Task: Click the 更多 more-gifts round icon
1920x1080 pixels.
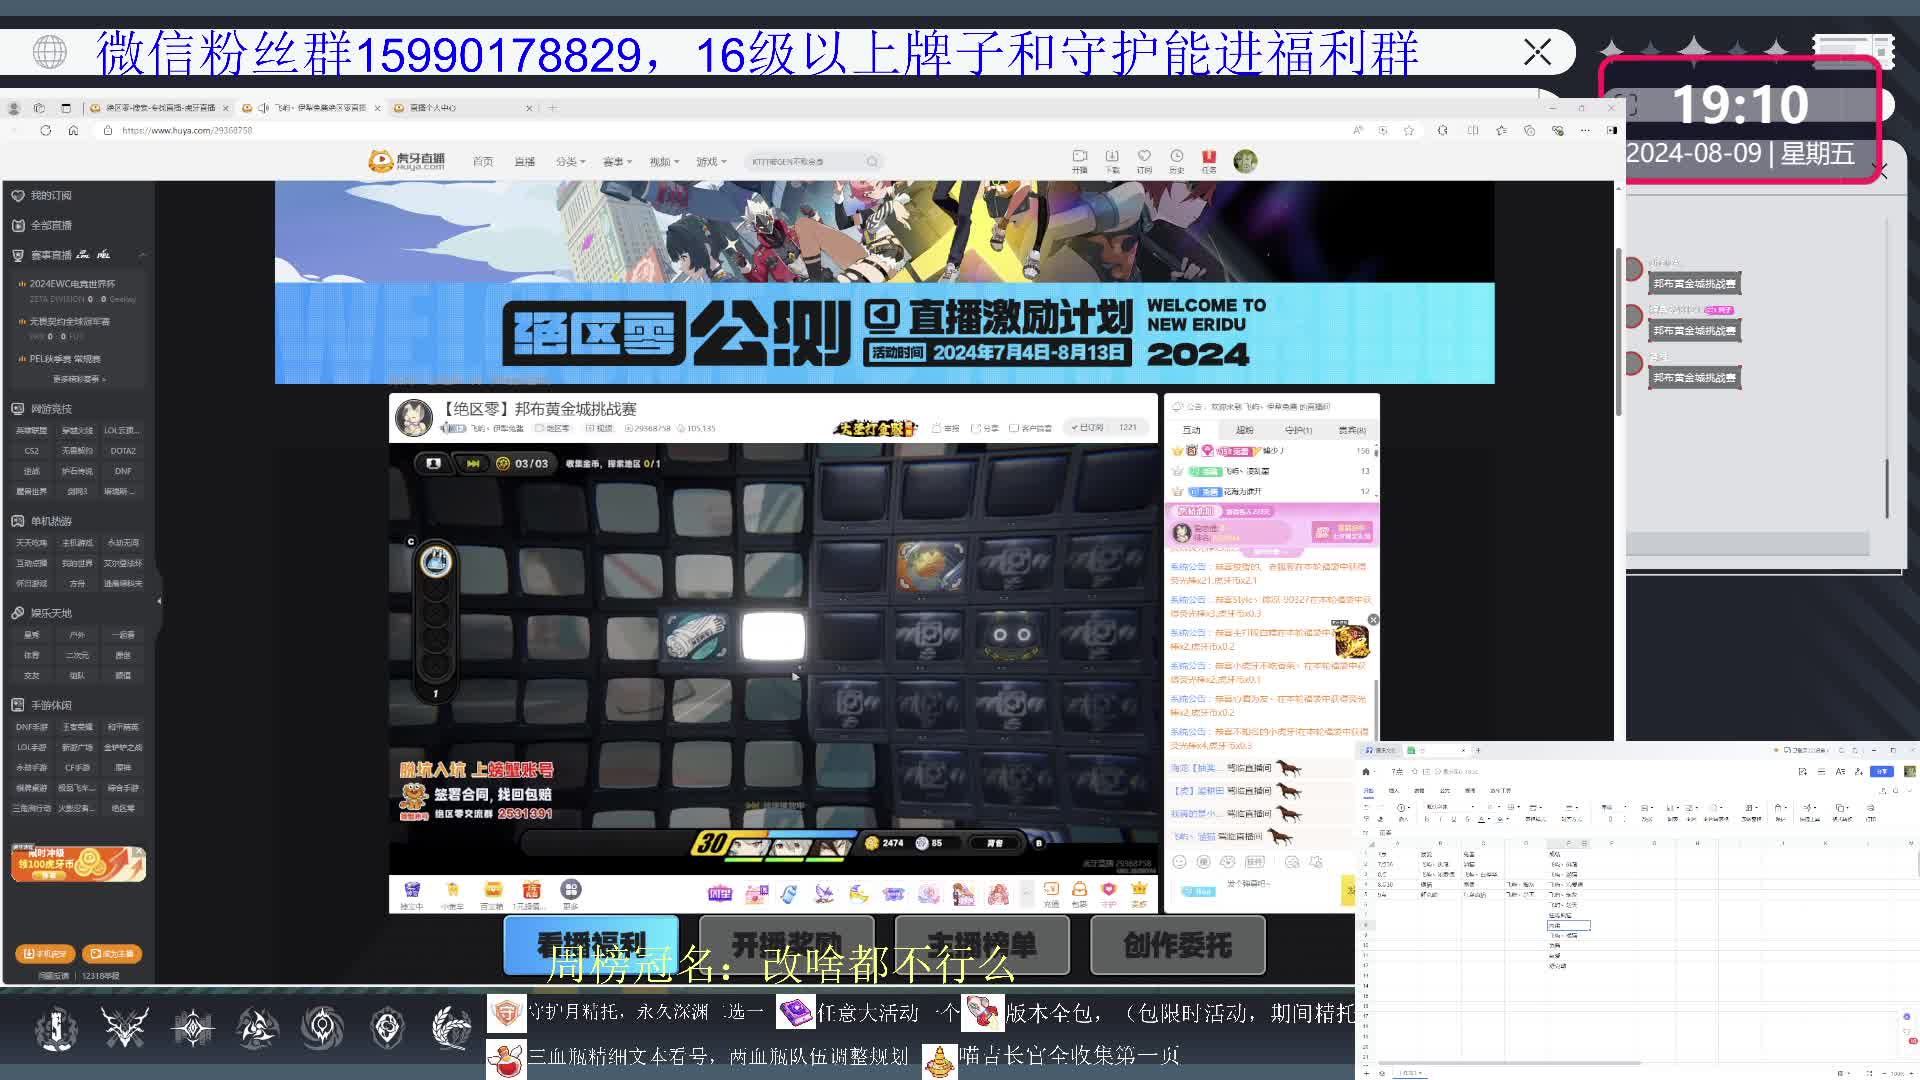Action: (571, 890)
